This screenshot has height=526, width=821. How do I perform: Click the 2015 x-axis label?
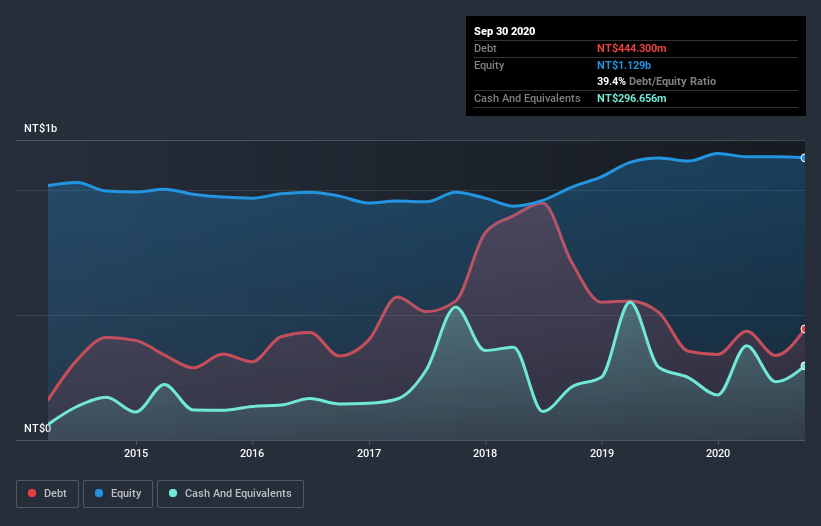136,453
